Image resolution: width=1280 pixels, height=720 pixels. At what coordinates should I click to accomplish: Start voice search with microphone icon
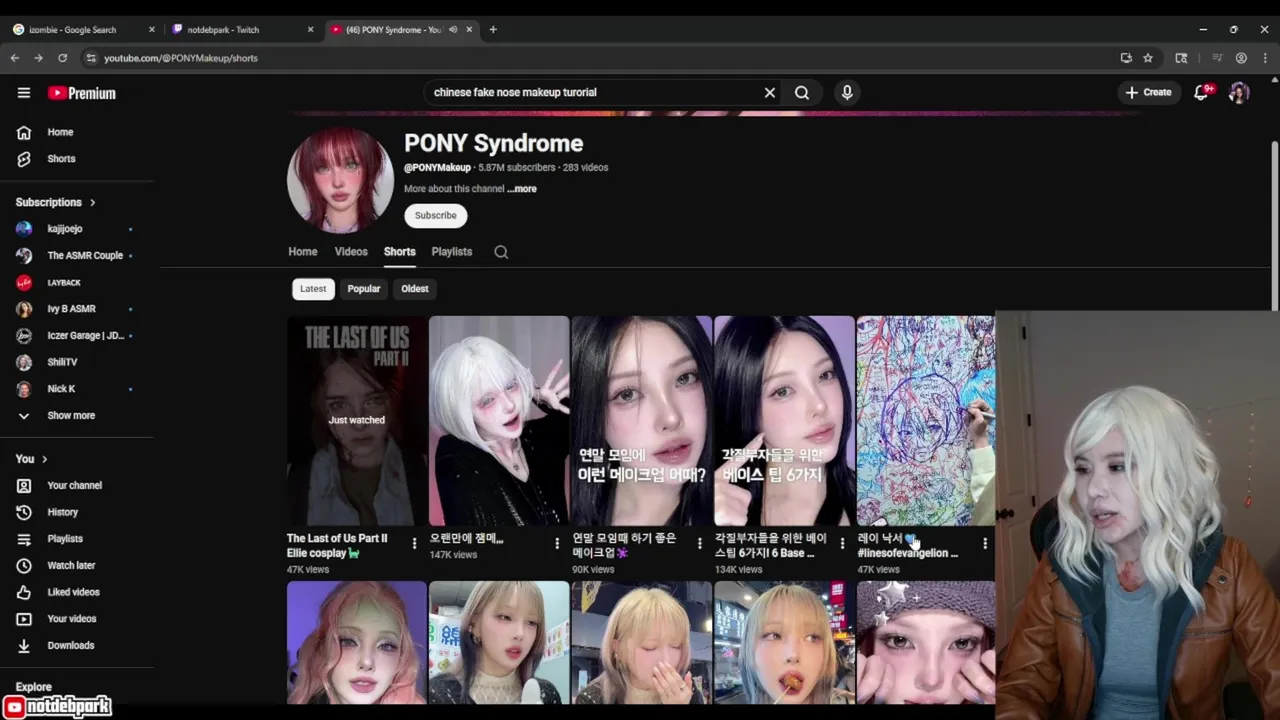(847, 92)
